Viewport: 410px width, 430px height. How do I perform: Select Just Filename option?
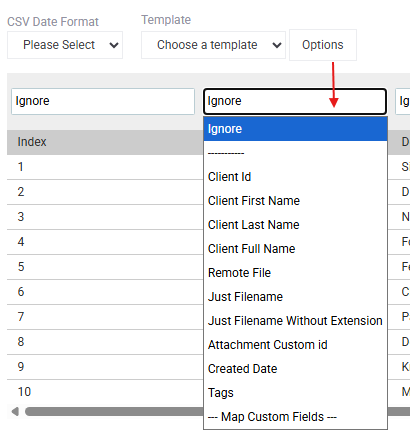tap(295, 297)
